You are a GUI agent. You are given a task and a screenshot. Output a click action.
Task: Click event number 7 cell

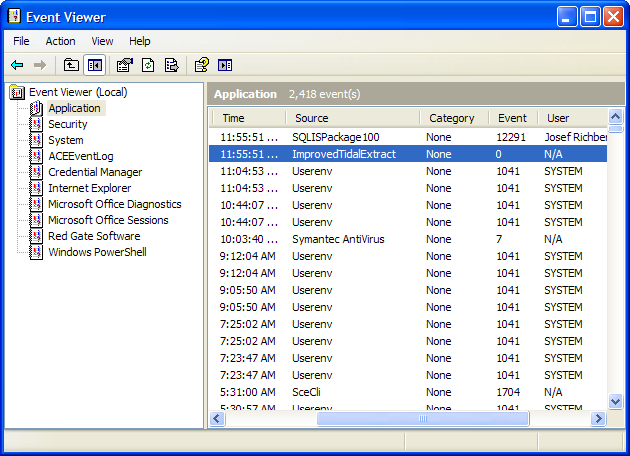[x=499, y=239]
